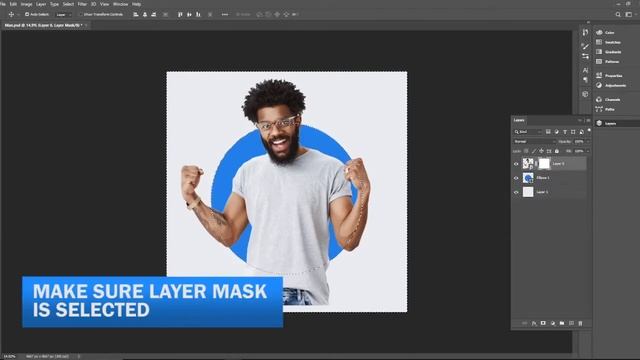Toggle the layer filtering on/off switch

click(x=589, y=131)
